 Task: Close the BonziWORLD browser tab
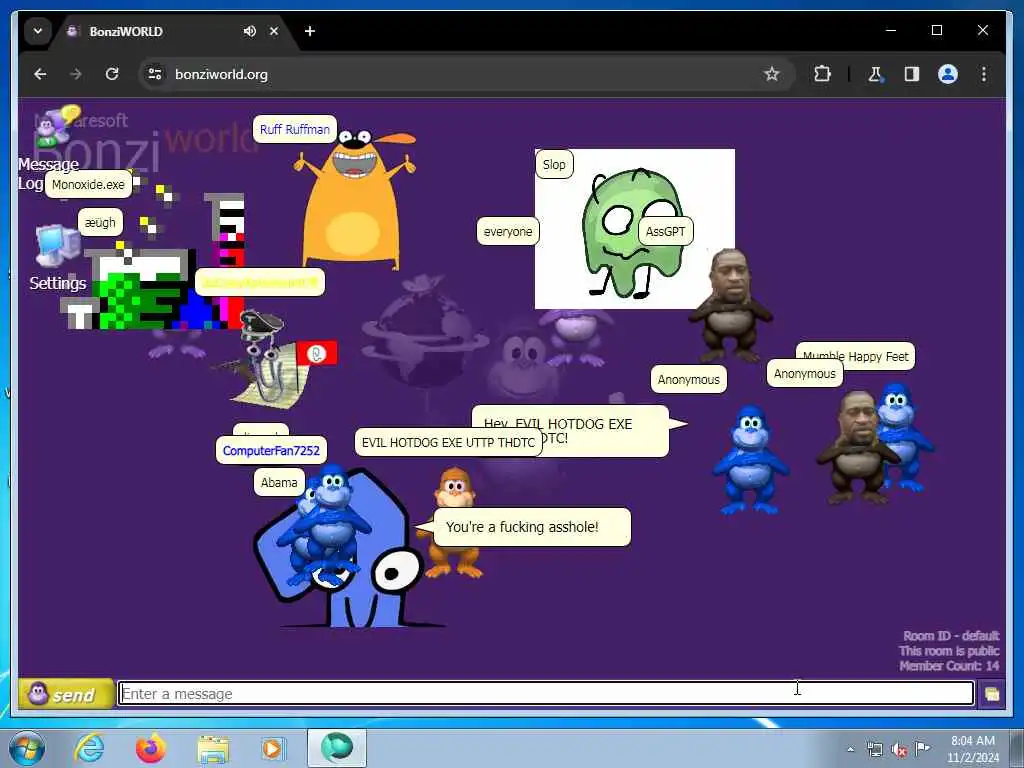(x=274, y=31)
